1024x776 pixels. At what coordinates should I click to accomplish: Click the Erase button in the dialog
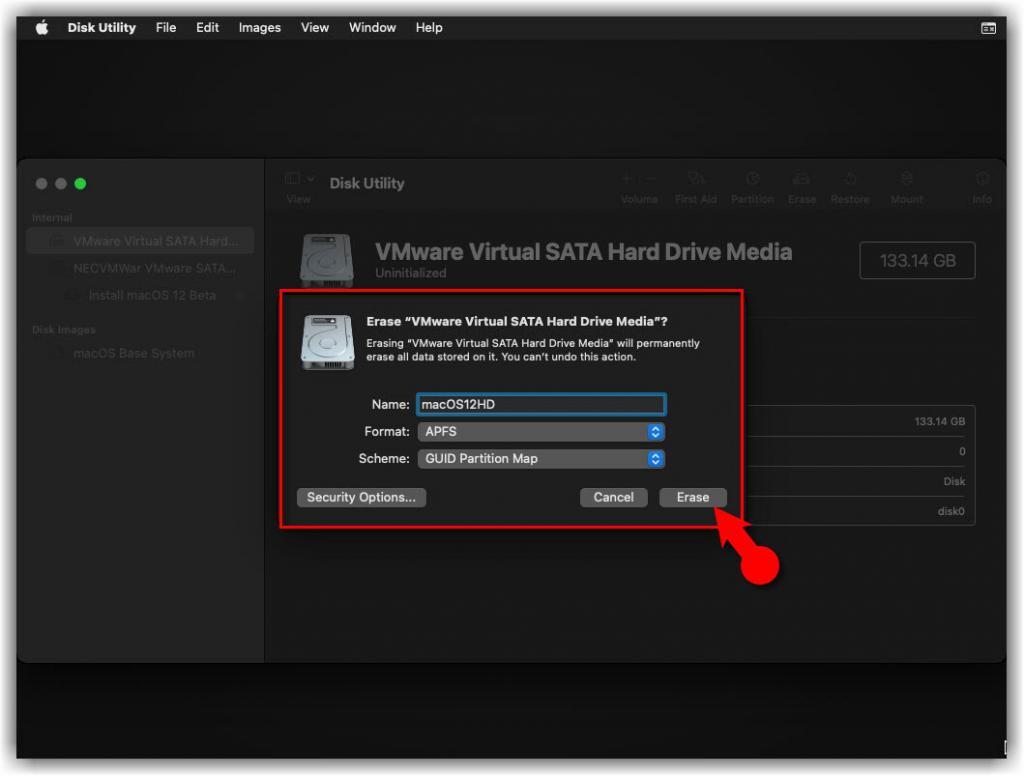tap(692, 497)
